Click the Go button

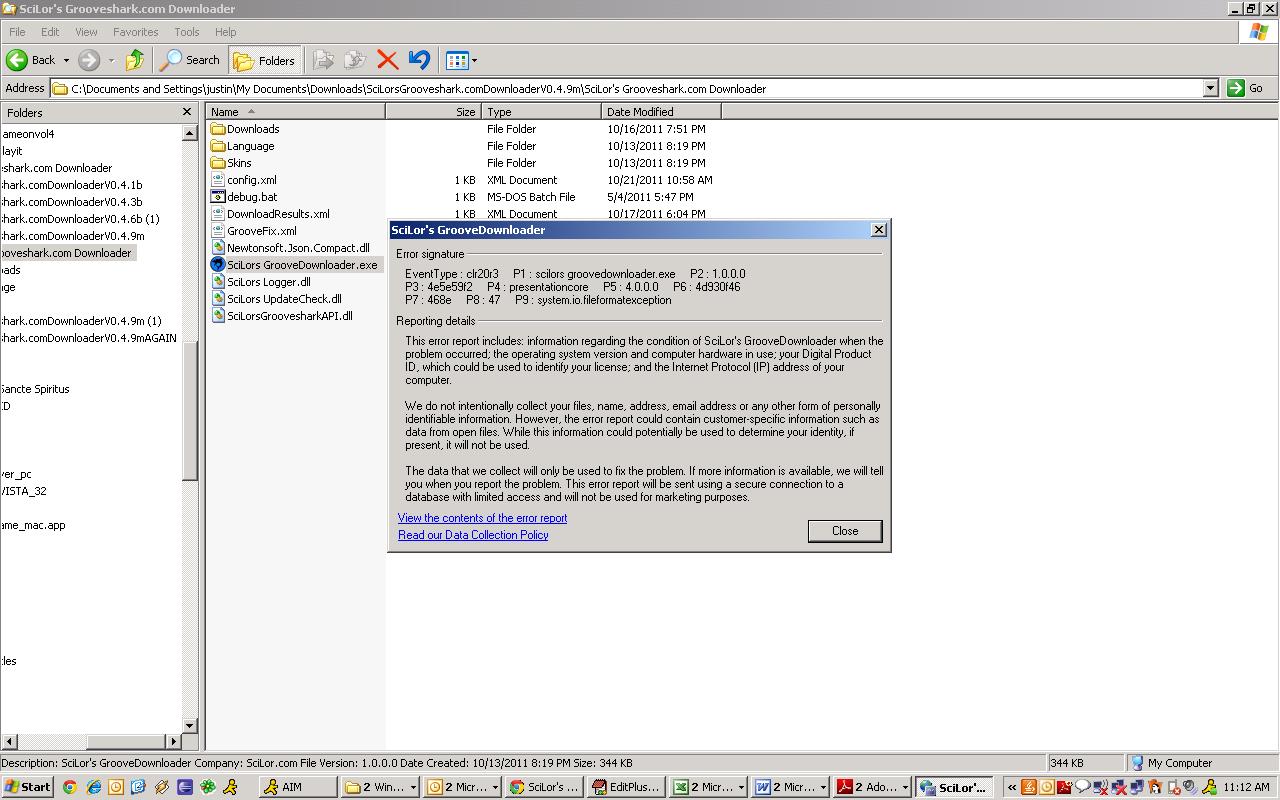1246,88
